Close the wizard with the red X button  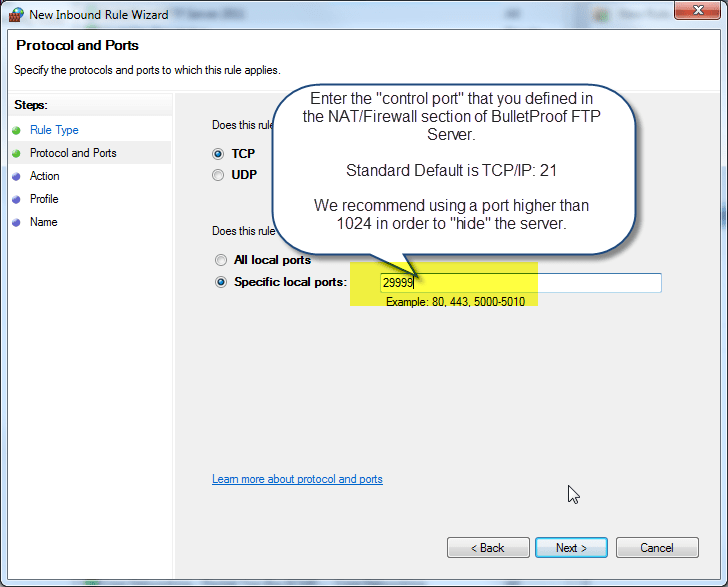click(x=697, y=10)
